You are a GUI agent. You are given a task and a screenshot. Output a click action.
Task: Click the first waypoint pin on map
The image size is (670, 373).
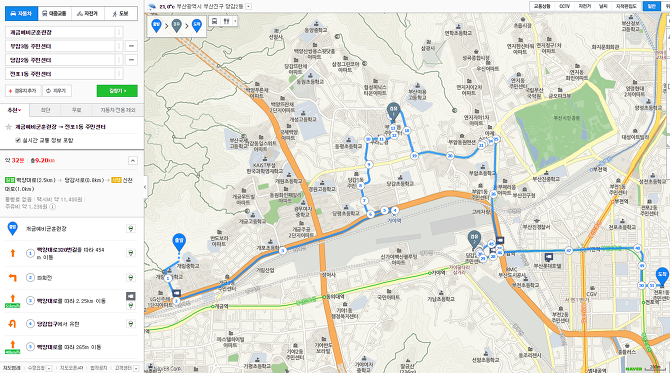pyautogui.click(x=394, y=111)
